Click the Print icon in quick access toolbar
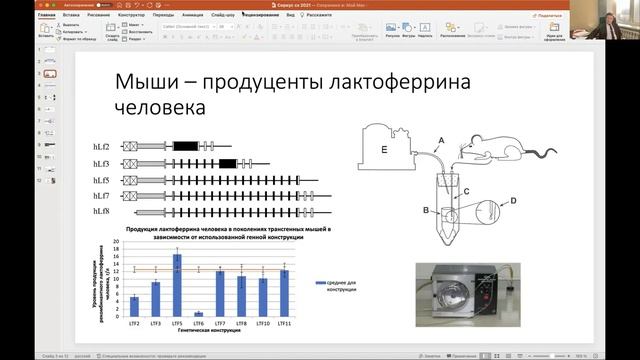The image size is (640, 360). (x=158, y=5)
